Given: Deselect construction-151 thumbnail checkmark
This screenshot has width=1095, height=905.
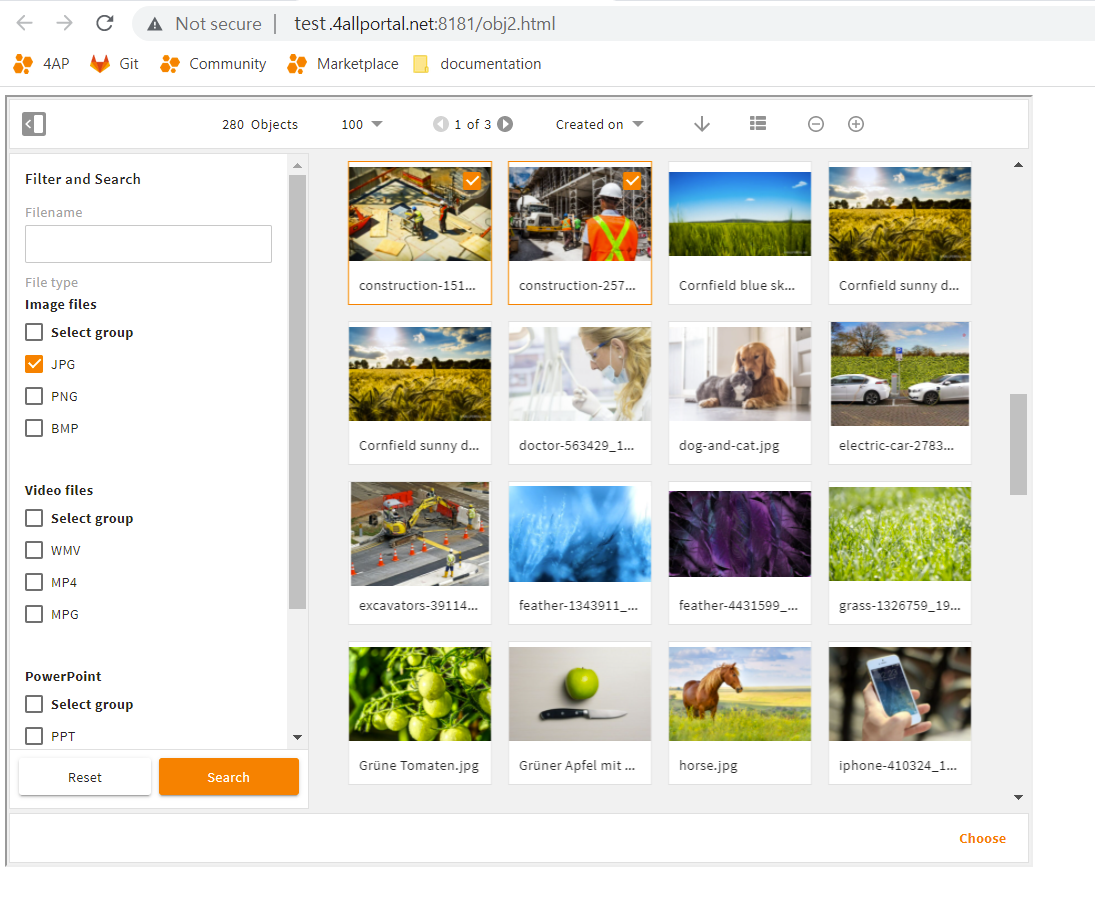Looking at the screenshot, I should point(472,182).
